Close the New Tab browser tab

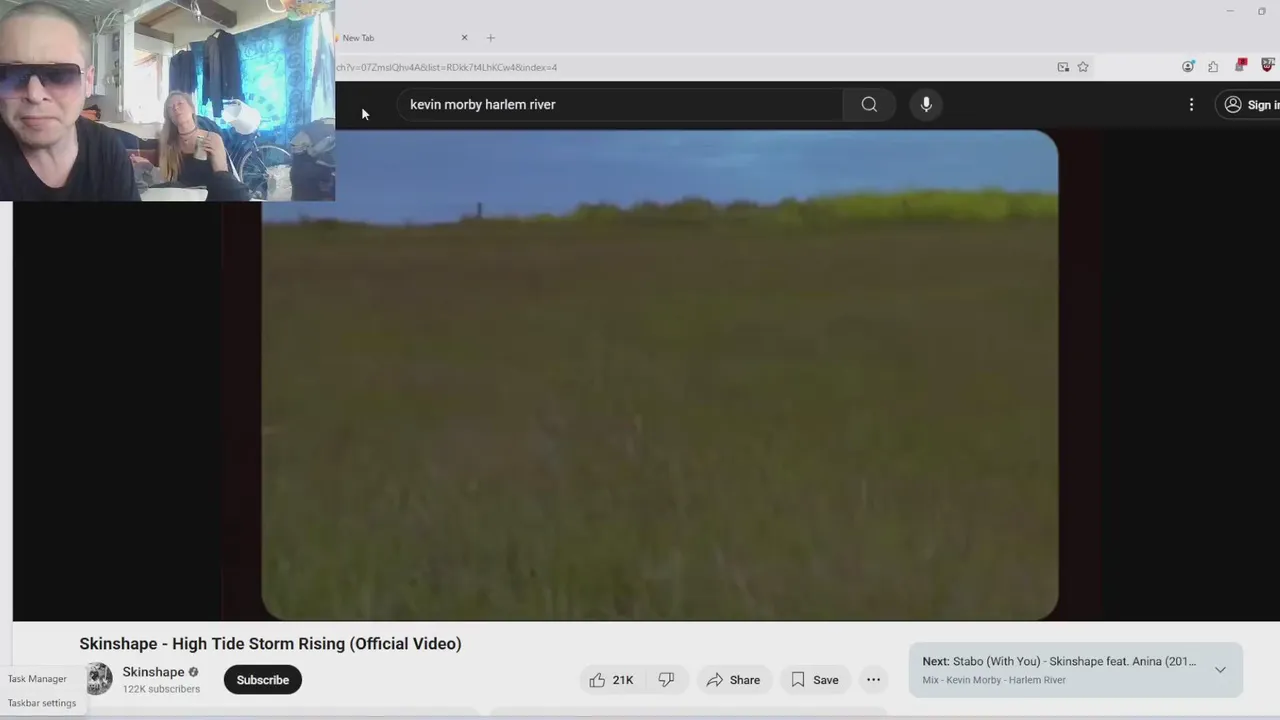tap(464, 38)
